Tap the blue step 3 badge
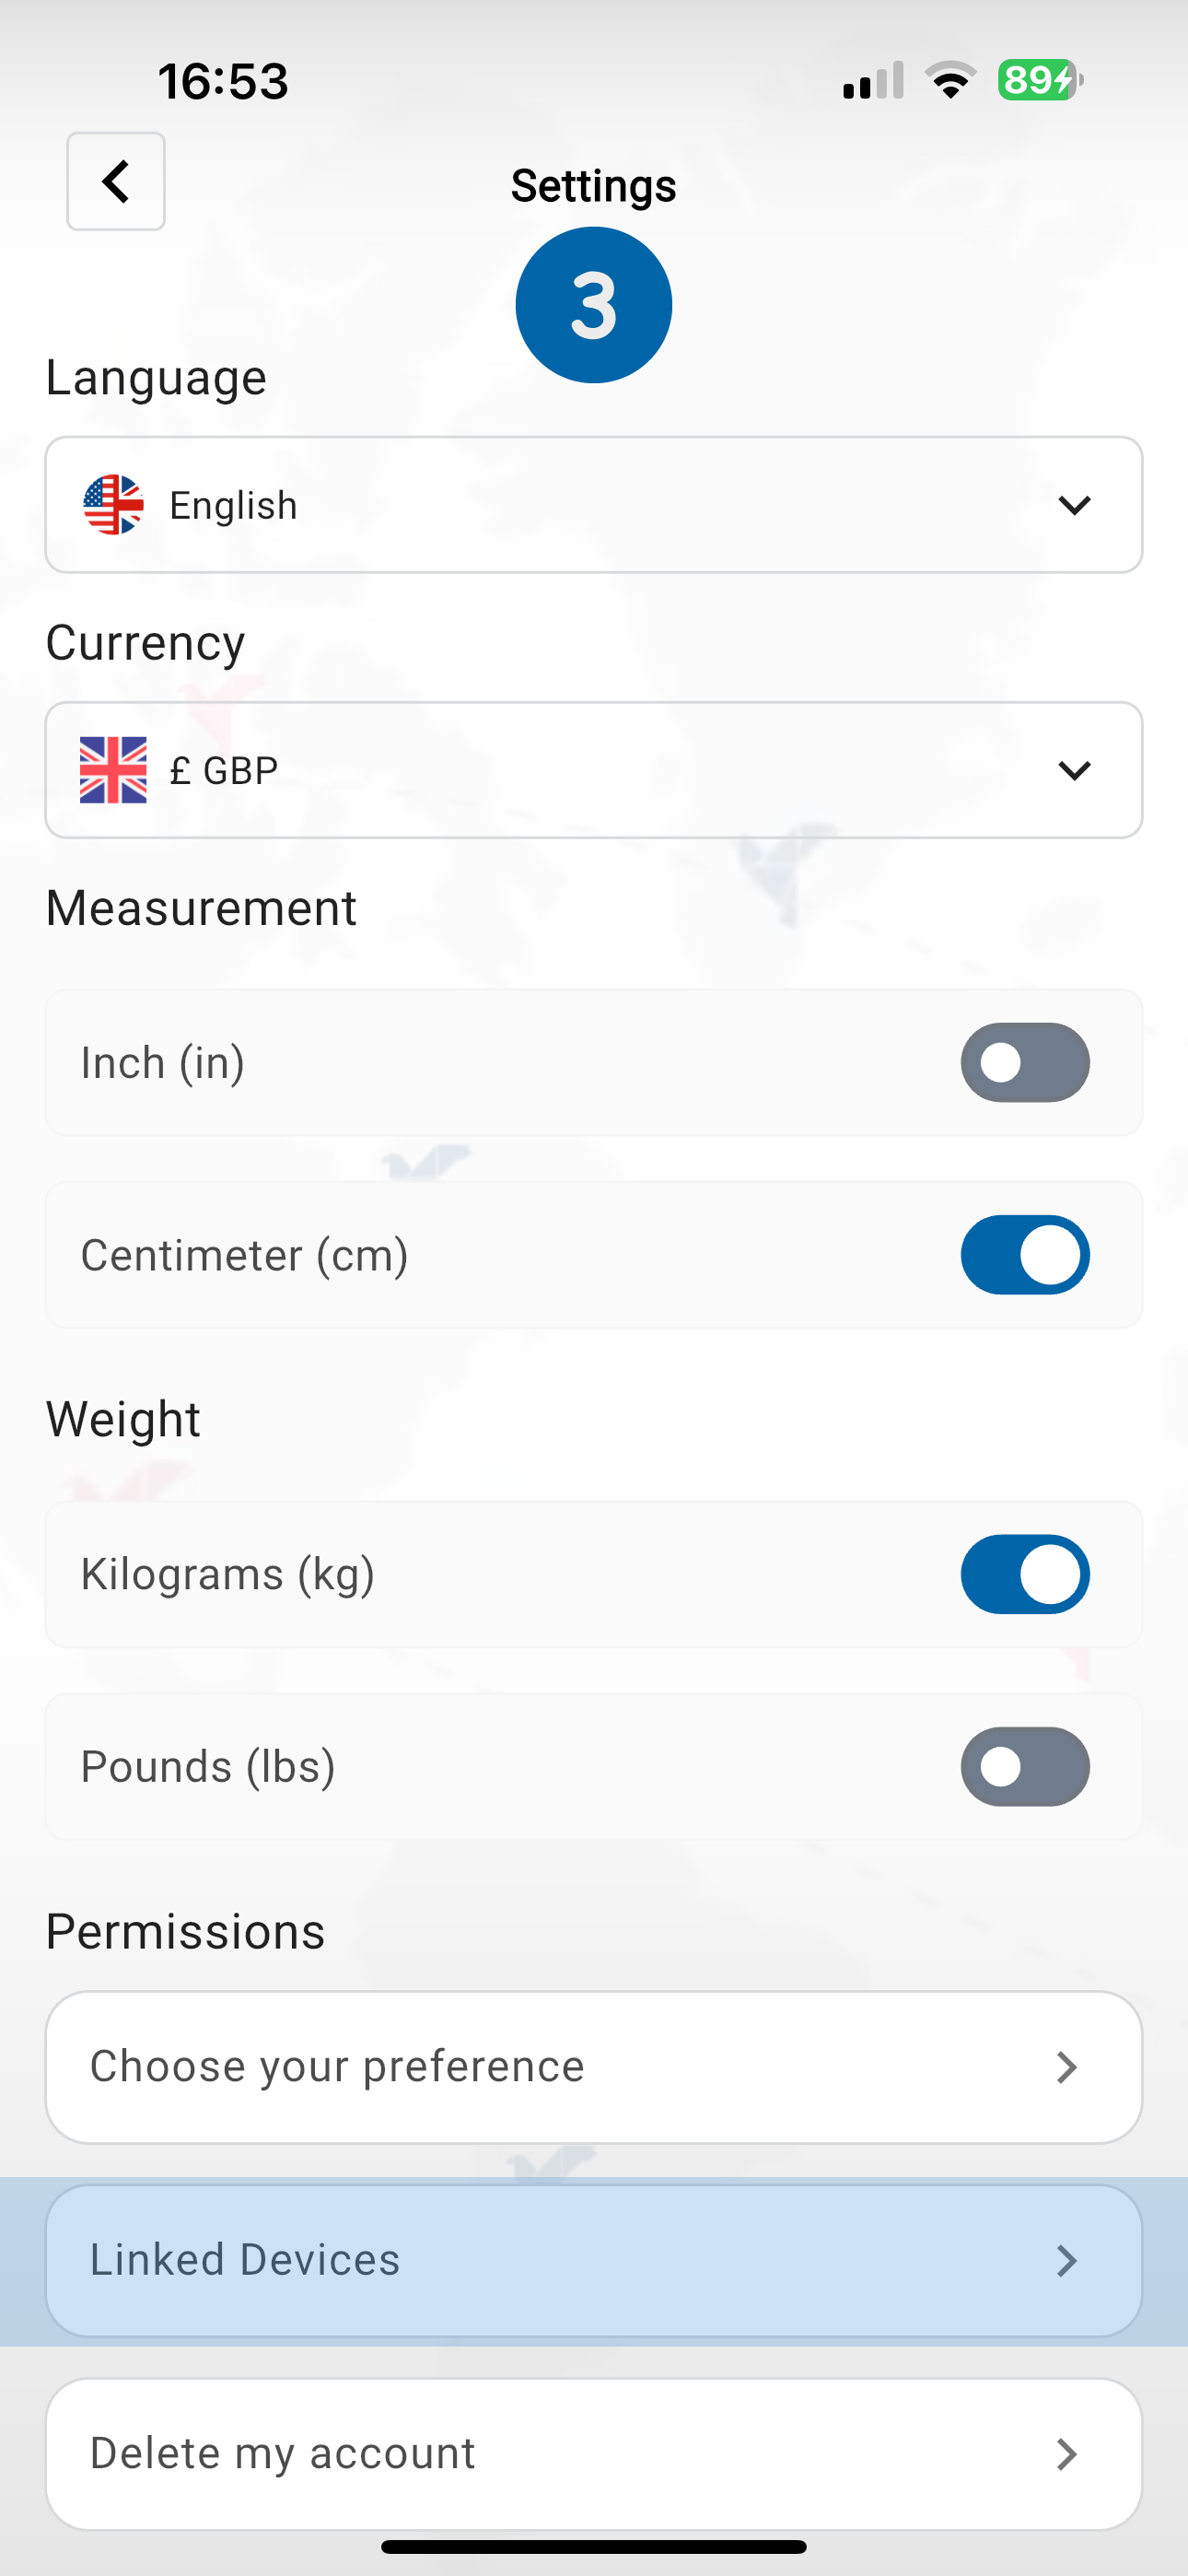Screen dimensions: 1188x2576 (x=593, y=305)
